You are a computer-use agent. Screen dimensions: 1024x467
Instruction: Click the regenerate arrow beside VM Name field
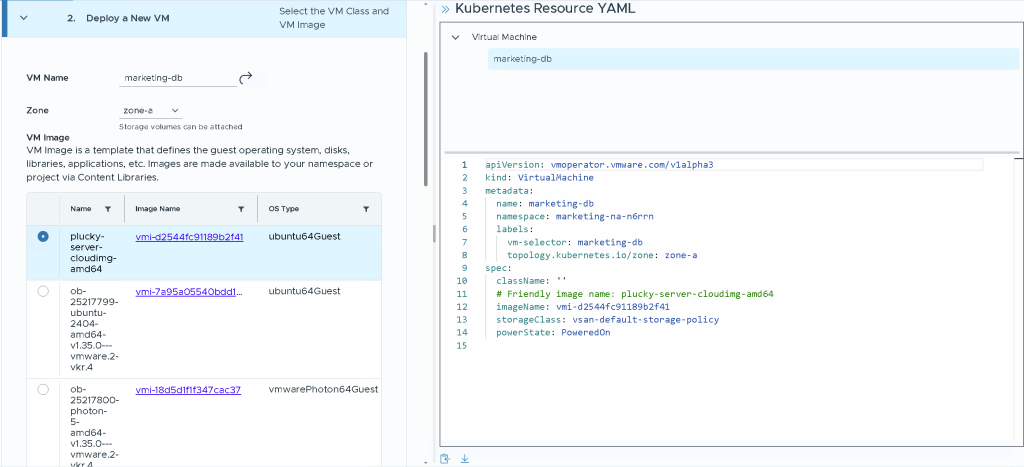pyautogui.click(x=246, y=77)
